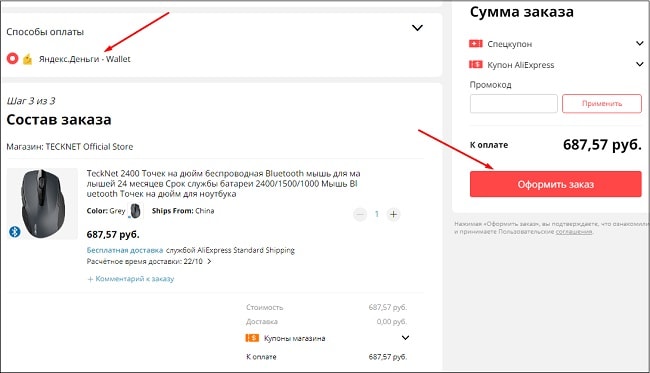Click the product price 687,57 руб.
The height and width of the screenshot is (373, 650).
[x=113, y=235]
